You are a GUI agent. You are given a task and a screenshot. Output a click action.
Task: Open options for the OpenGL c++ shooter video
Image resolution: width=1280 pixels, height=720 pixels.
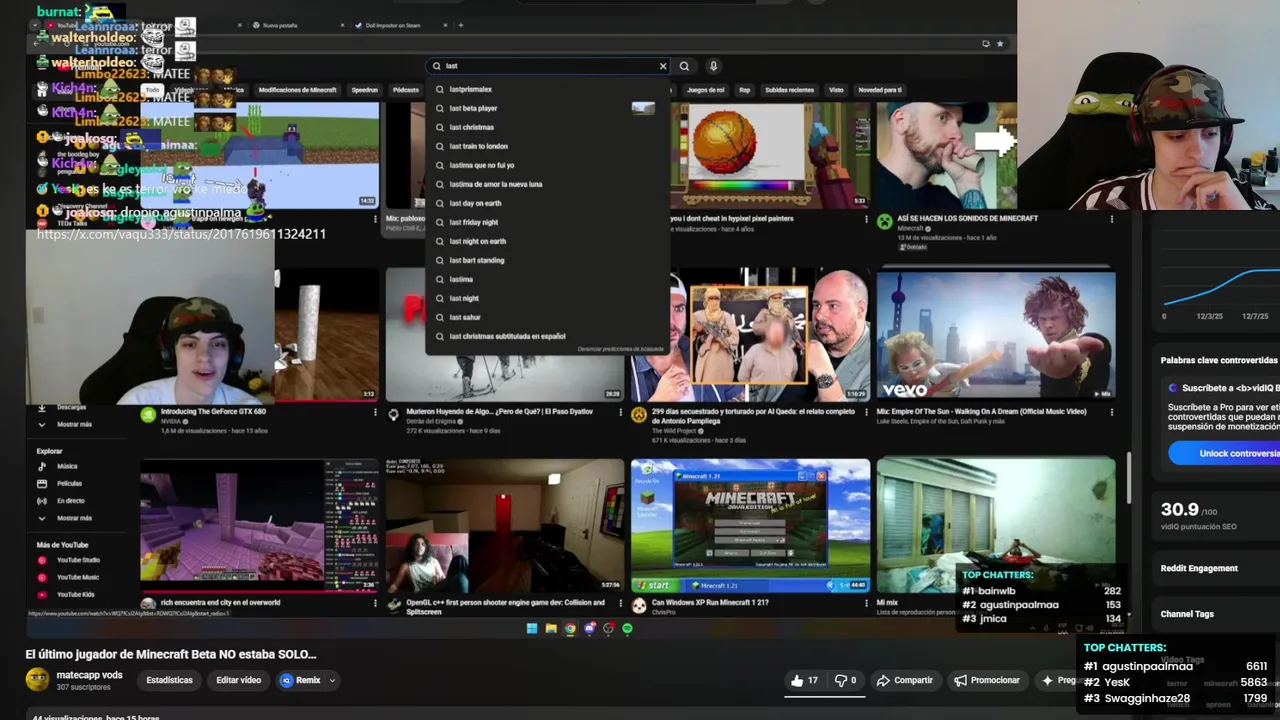620,603
